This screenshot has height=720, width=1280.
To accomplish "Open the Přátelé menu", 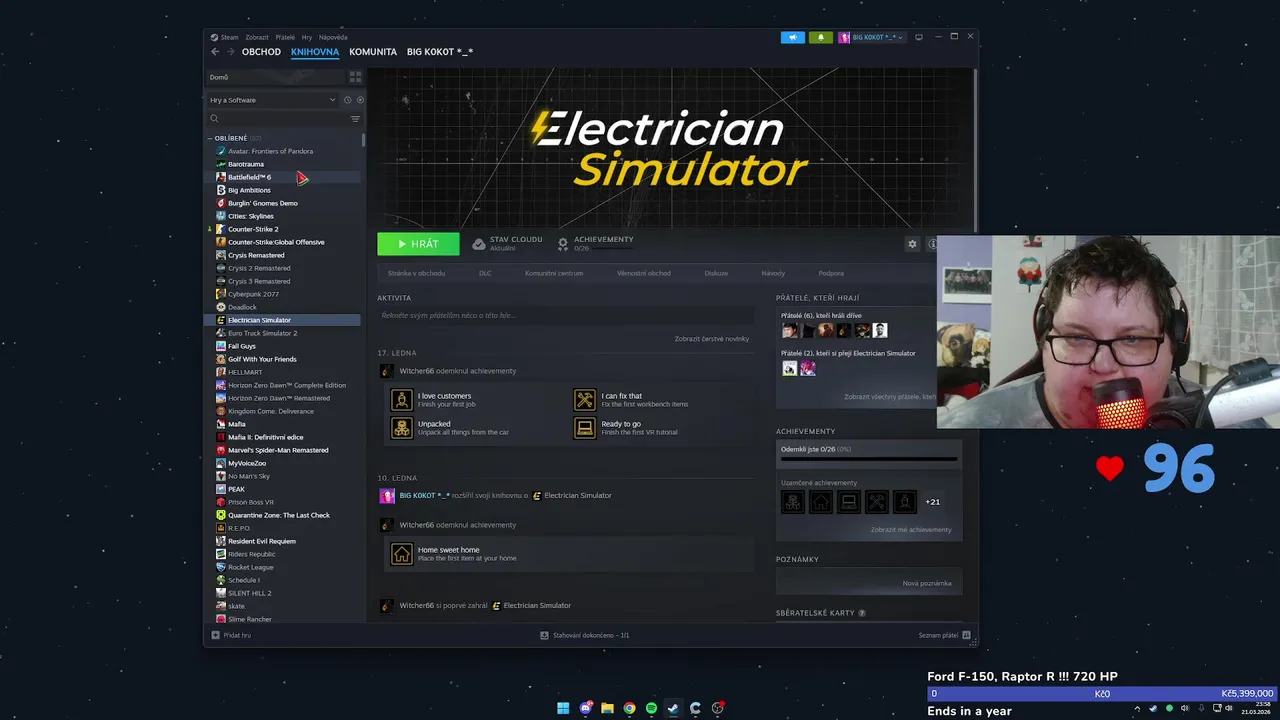I will coord(285,37).
